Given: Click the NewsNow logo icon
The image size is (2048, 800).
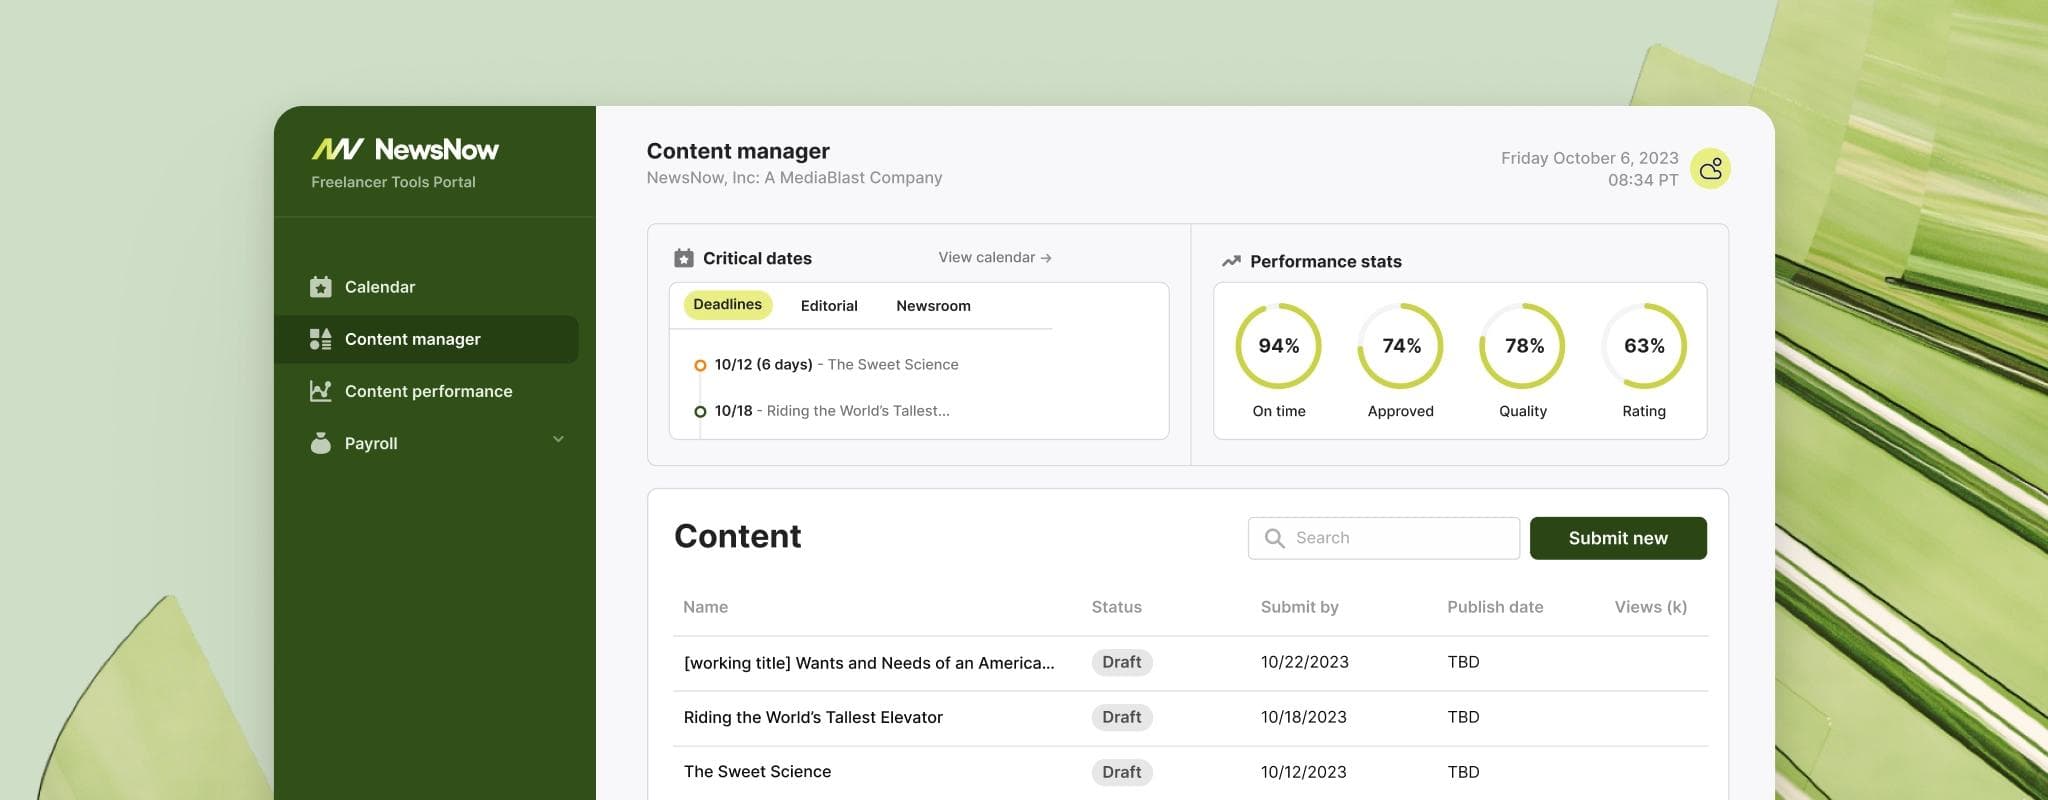Looking at the screenshot, I should (337, 149).
